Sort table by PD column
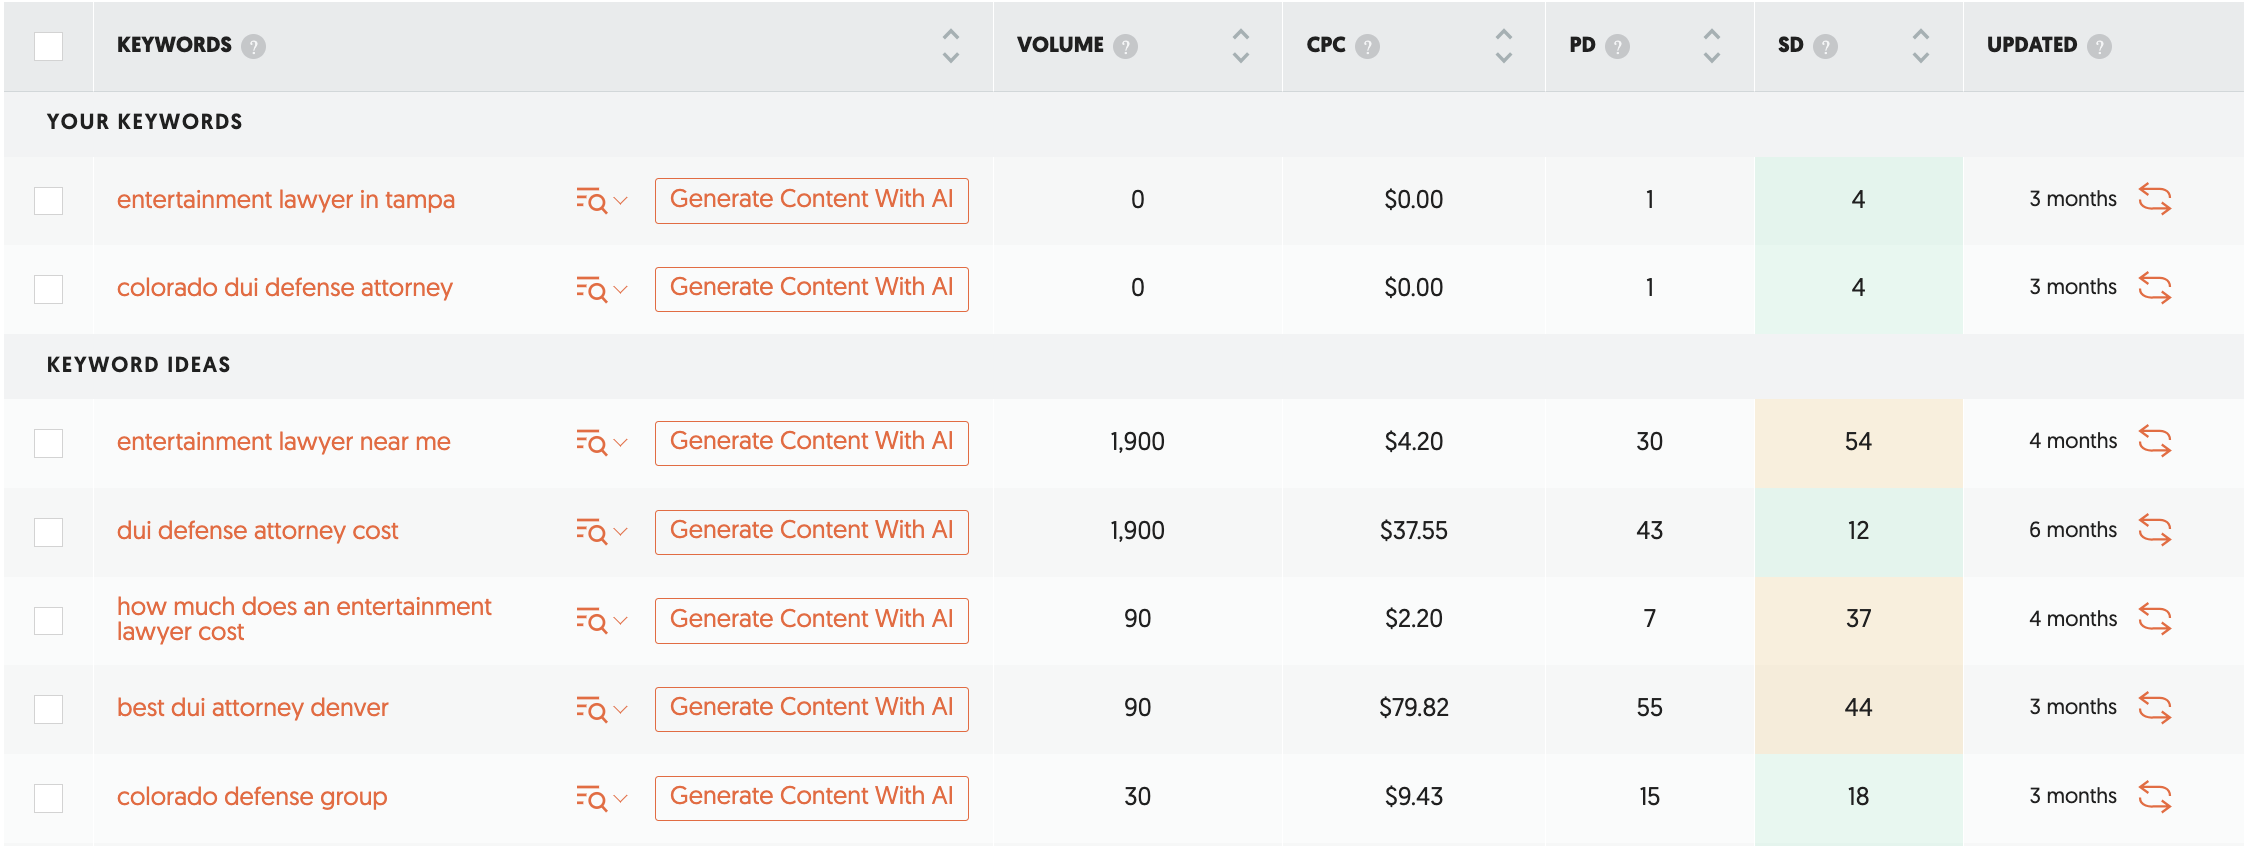The width and height of the screenshot is (2246, 846). (1711, 46)
